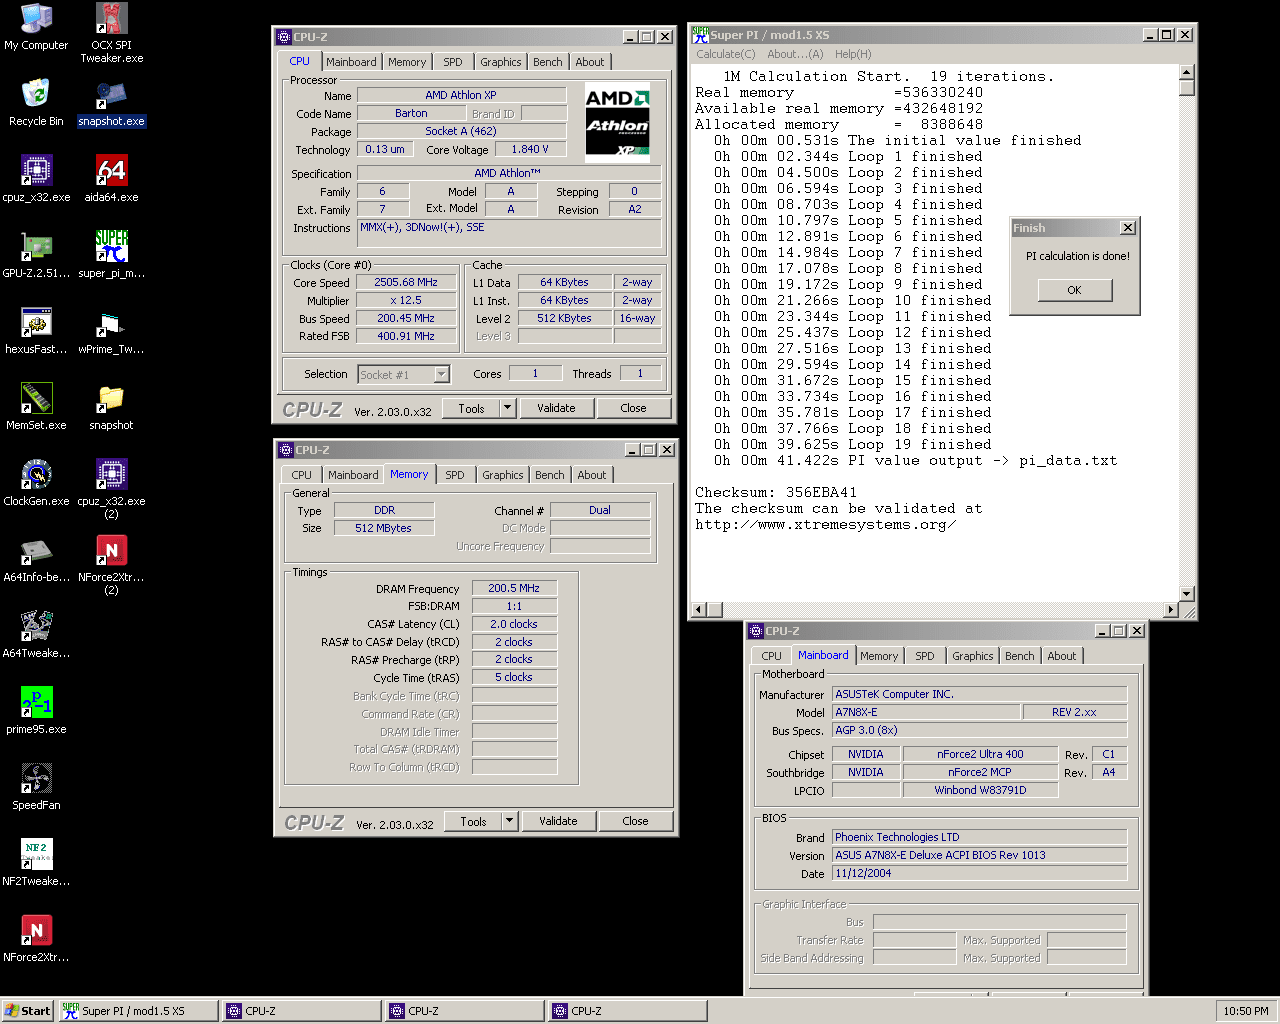This screenshot has width=1280, height=1024.
Task: Open A64Tweaker desktop icon
Action: point(36,635)
